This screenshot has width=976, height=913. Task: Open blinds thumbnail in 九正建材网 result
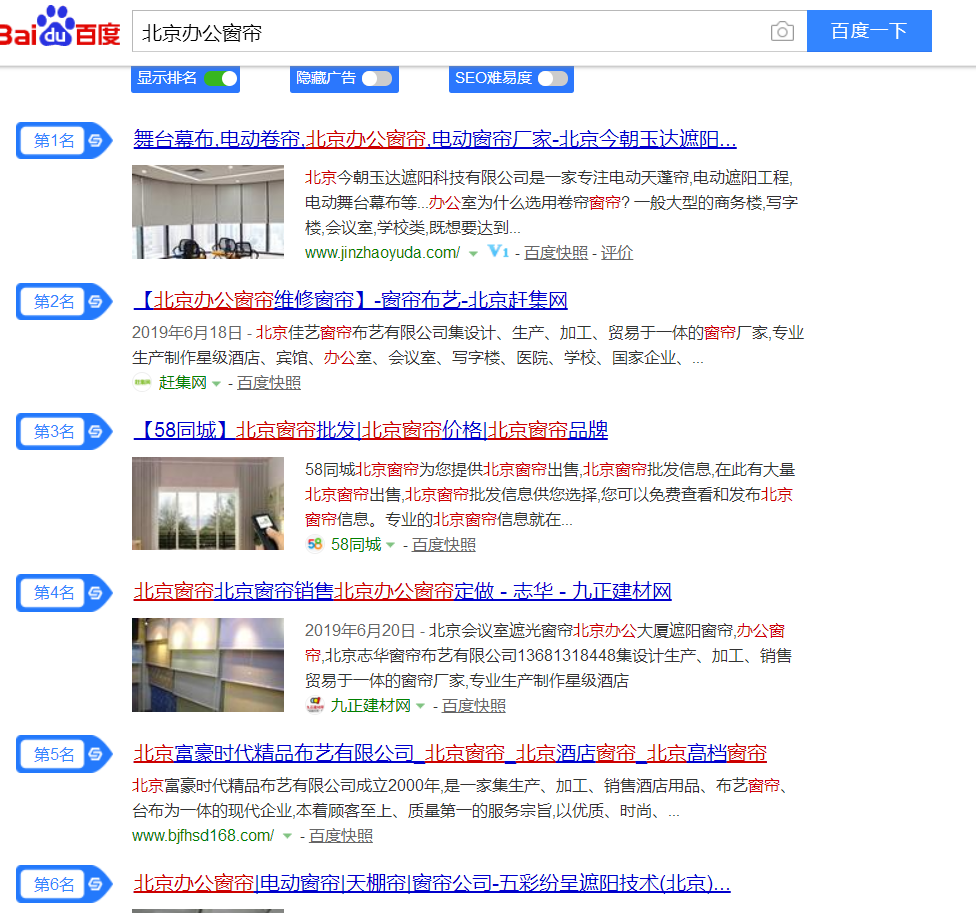click(208, 665)
